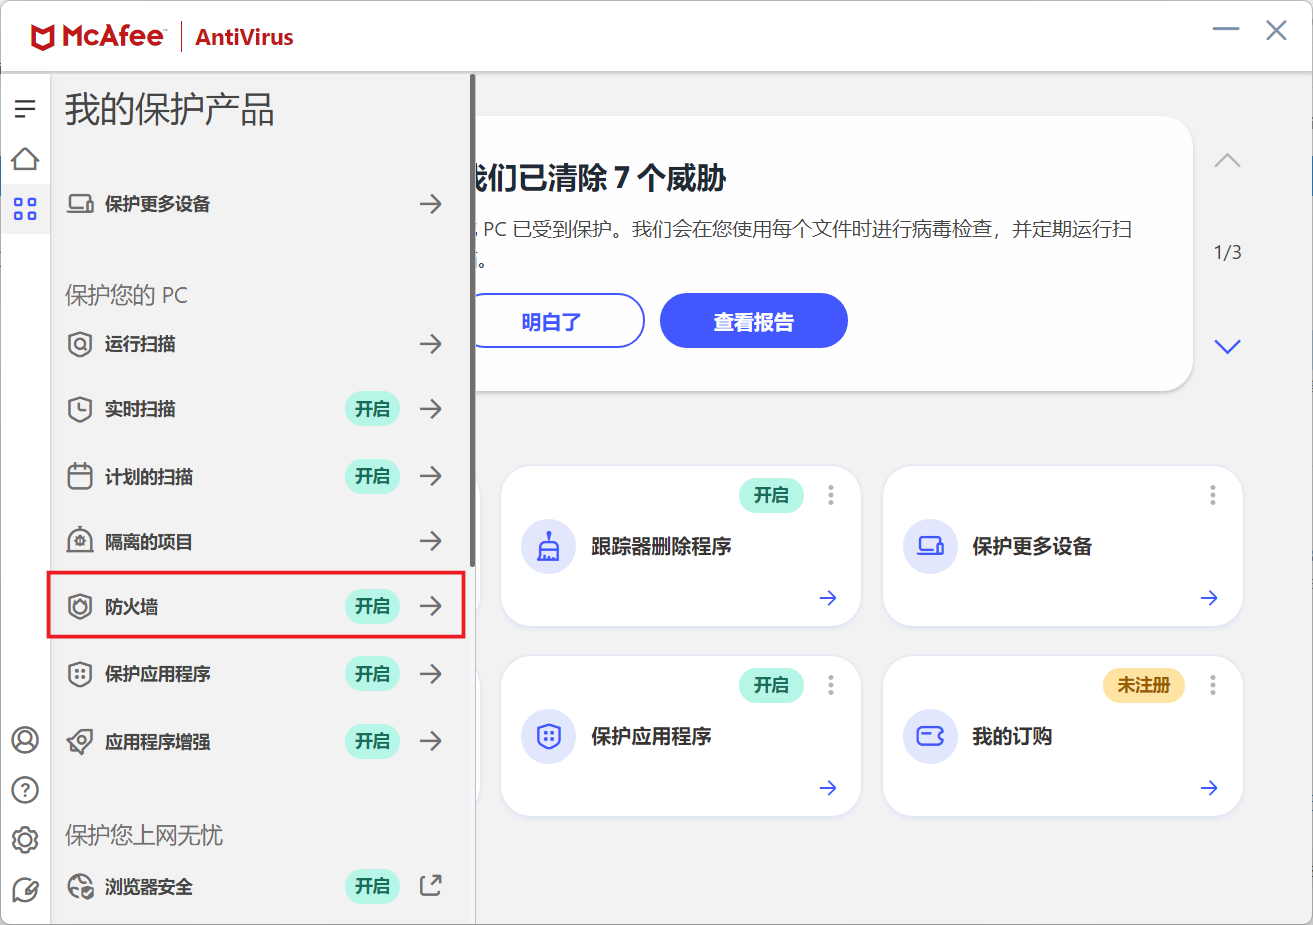Open 实时扫描 arrow in menu

[431, 409]
